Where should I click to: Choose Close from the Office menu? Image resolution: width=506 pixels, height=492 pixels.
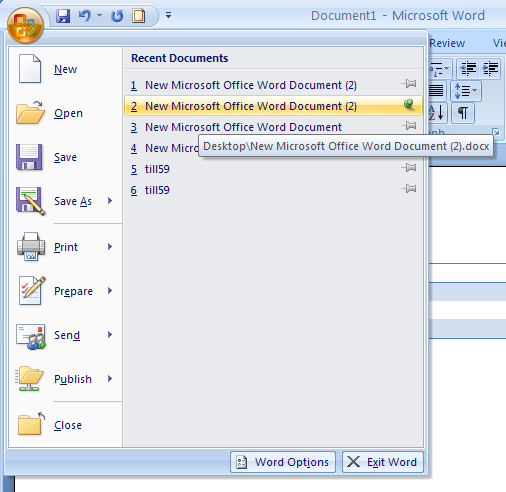(x=65, y=425)
